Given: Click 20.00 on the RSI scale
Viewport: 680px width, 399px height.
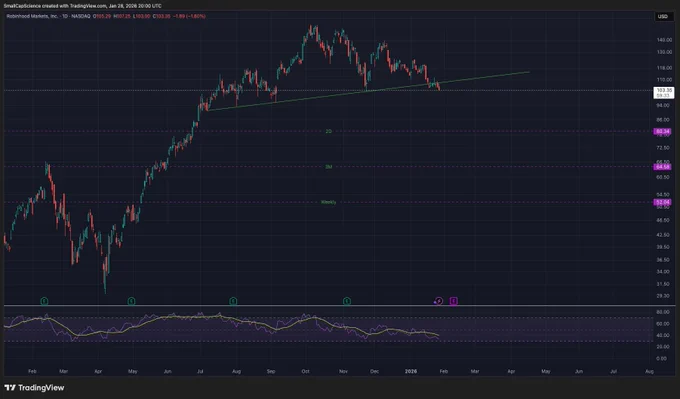Looking at the screenshot, I should pos(662,347).
